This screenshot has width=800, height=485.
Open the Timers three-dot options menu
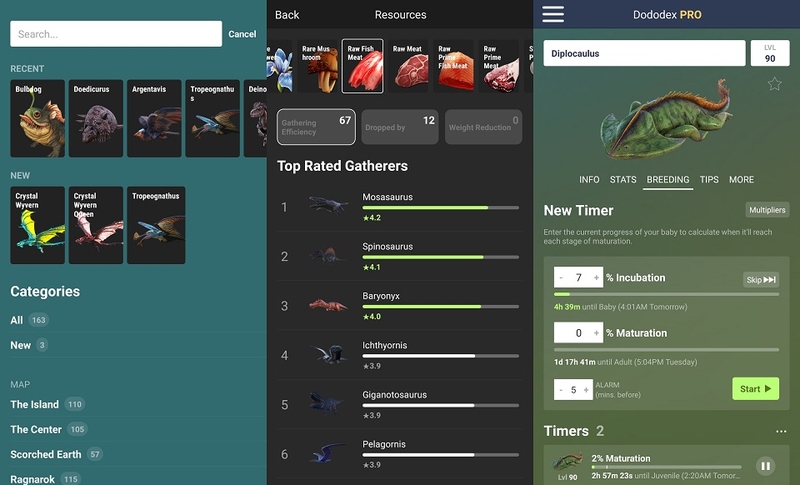781,431
